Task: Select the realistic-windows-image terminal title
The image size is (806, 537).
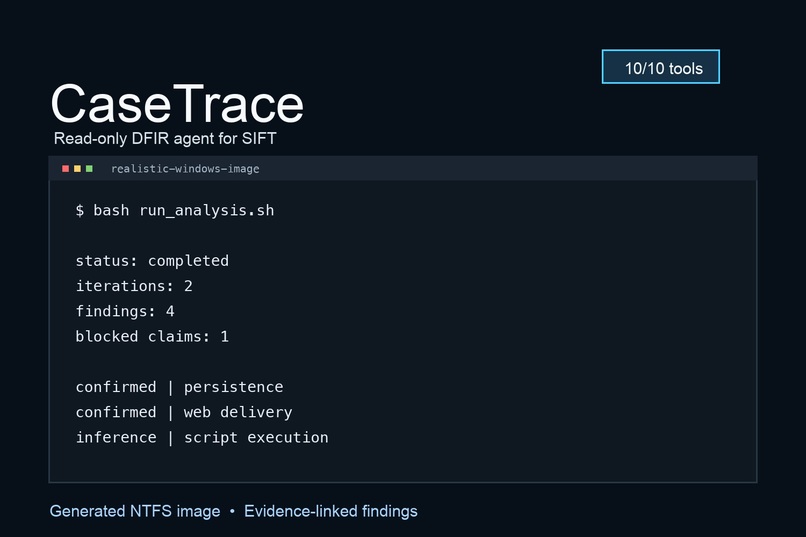Action: pyautogui.click(x=185, y=169)
